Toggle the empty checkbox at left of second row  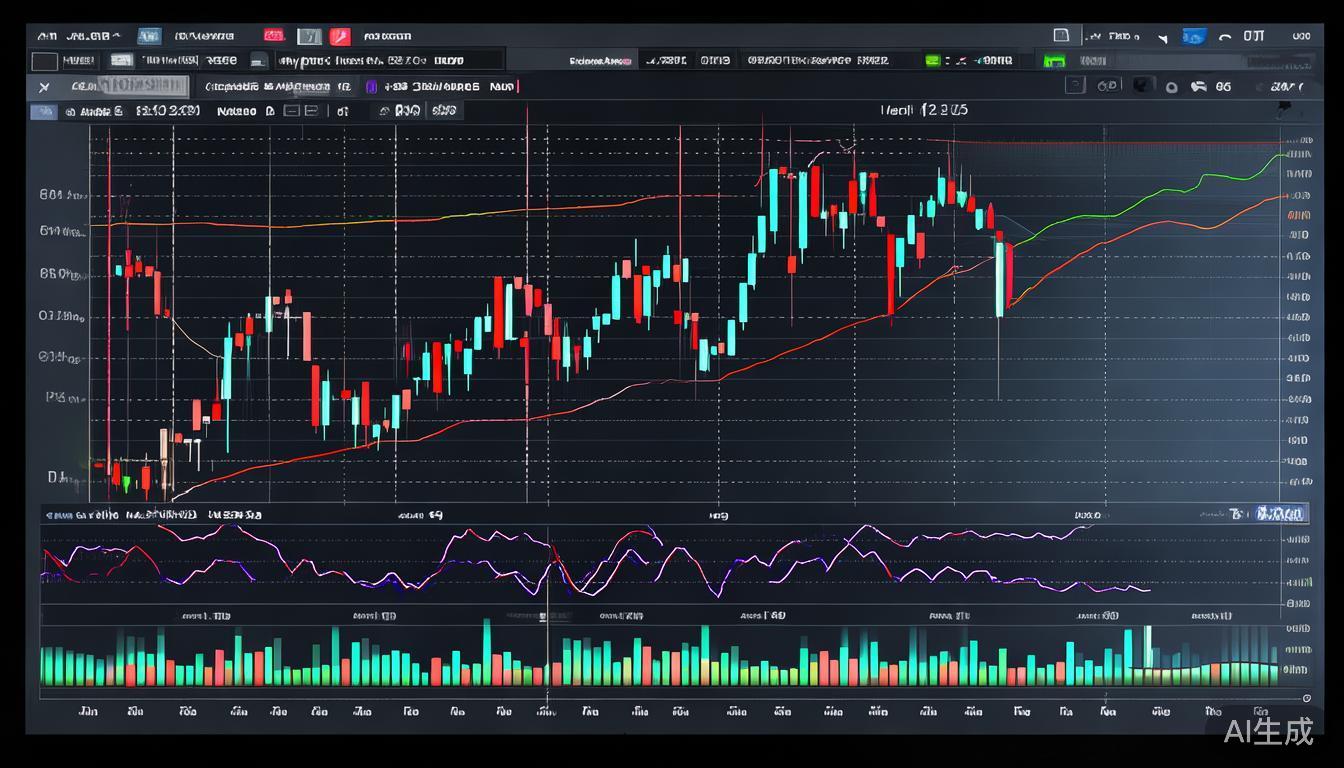tap(44, 62)
